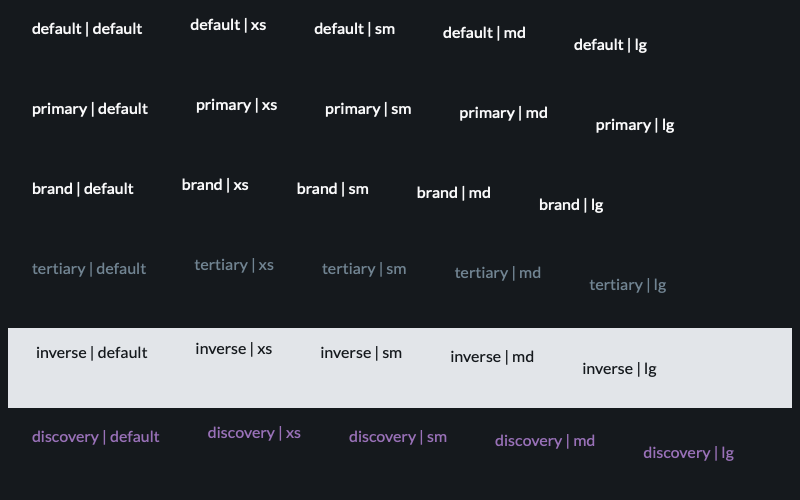Click the 'brand | xs' link
The height and width of the screenshot is (500, 800).
[215, 185]
